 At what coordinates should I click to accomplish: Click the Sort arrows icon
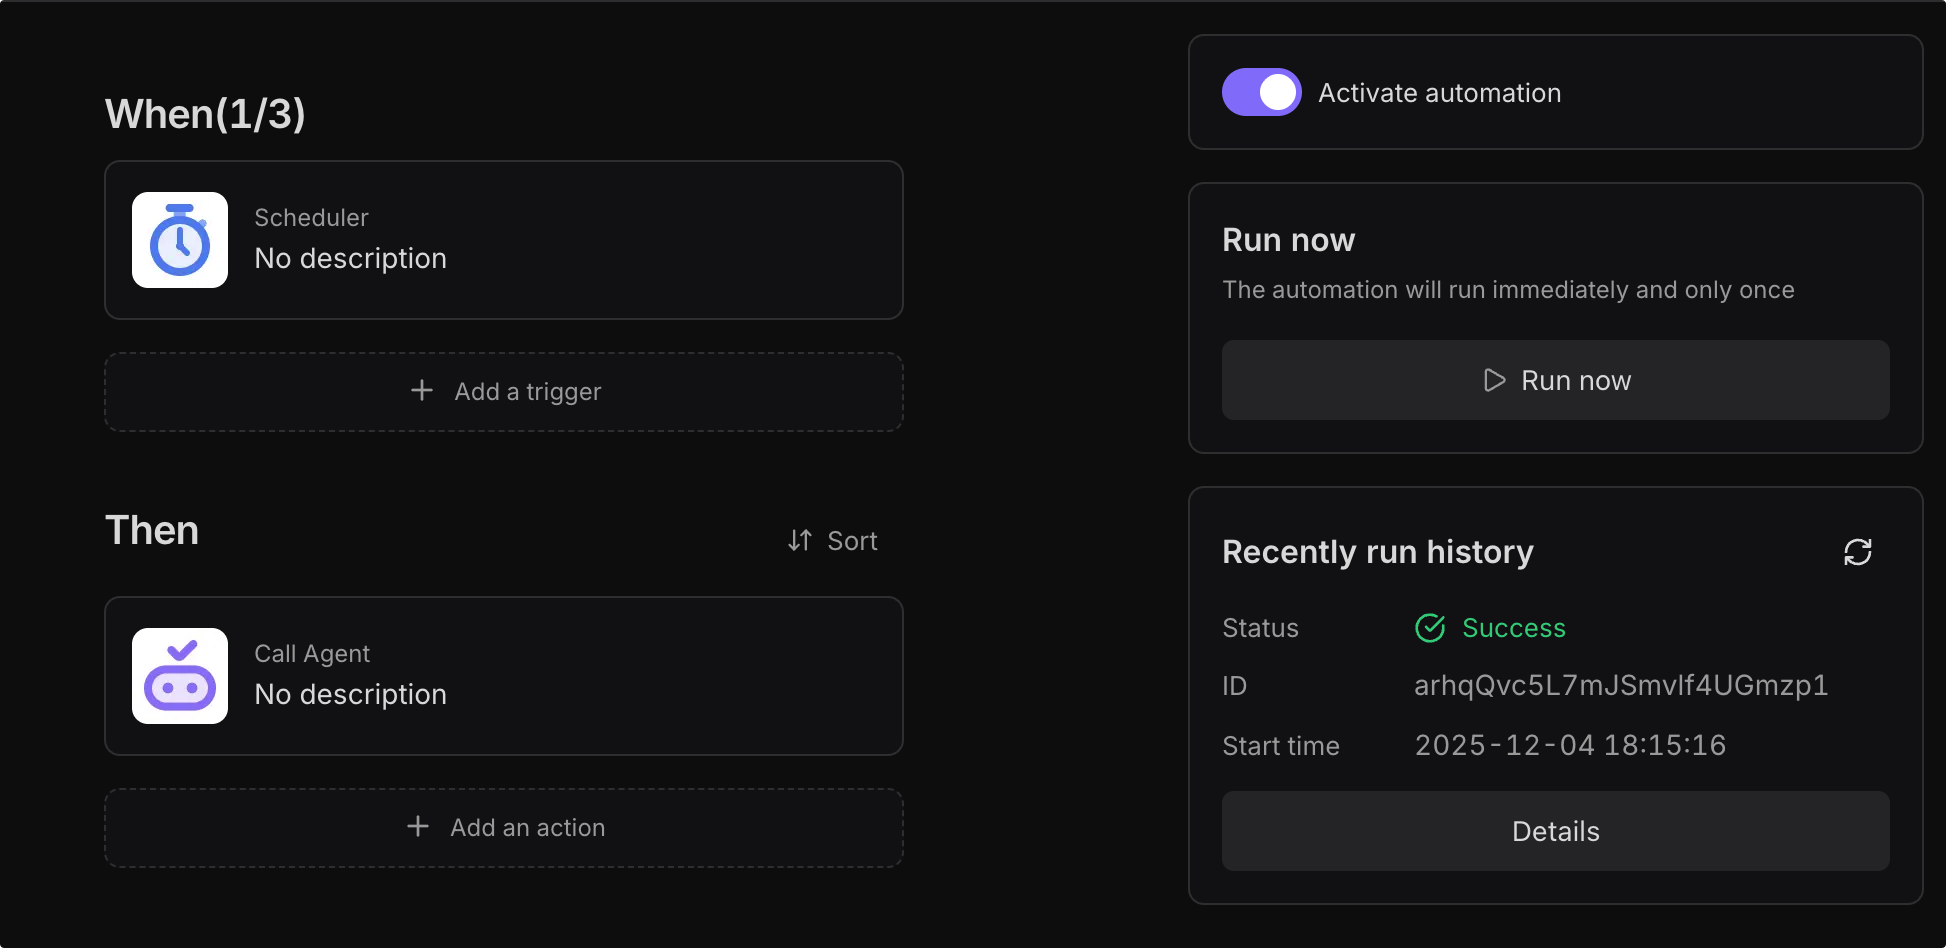click(x=799, y=541)
